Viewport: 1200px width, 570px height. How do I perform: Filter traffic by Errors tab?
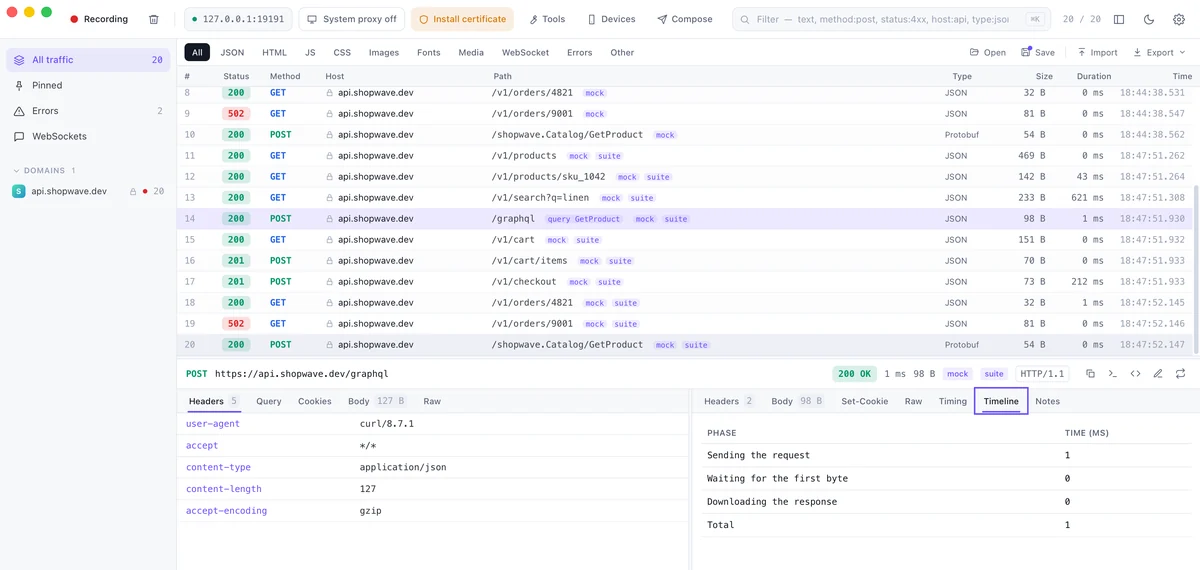580,52
